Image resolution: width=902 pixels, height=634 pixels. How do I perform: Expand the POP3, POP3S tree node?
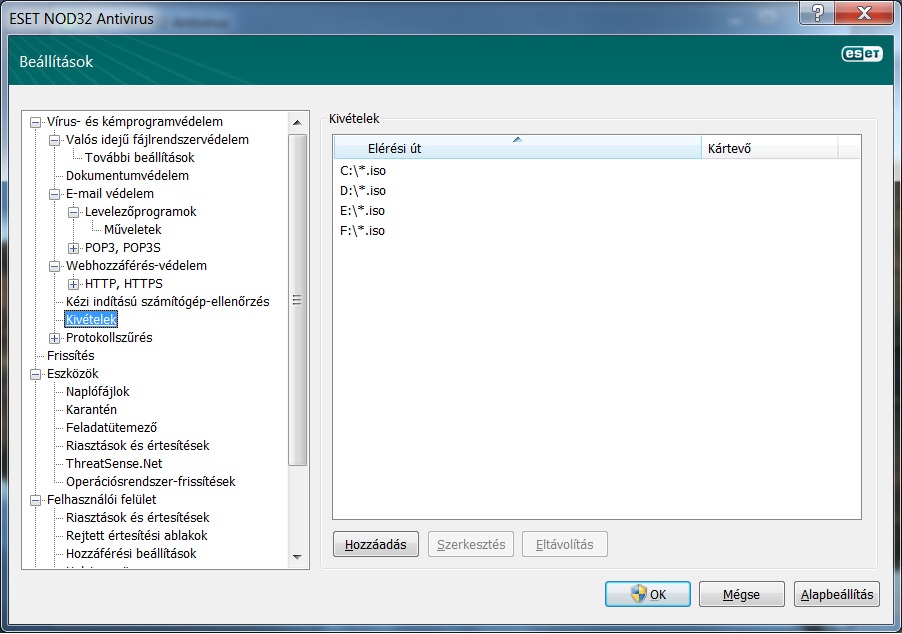(x=74, y=248)
